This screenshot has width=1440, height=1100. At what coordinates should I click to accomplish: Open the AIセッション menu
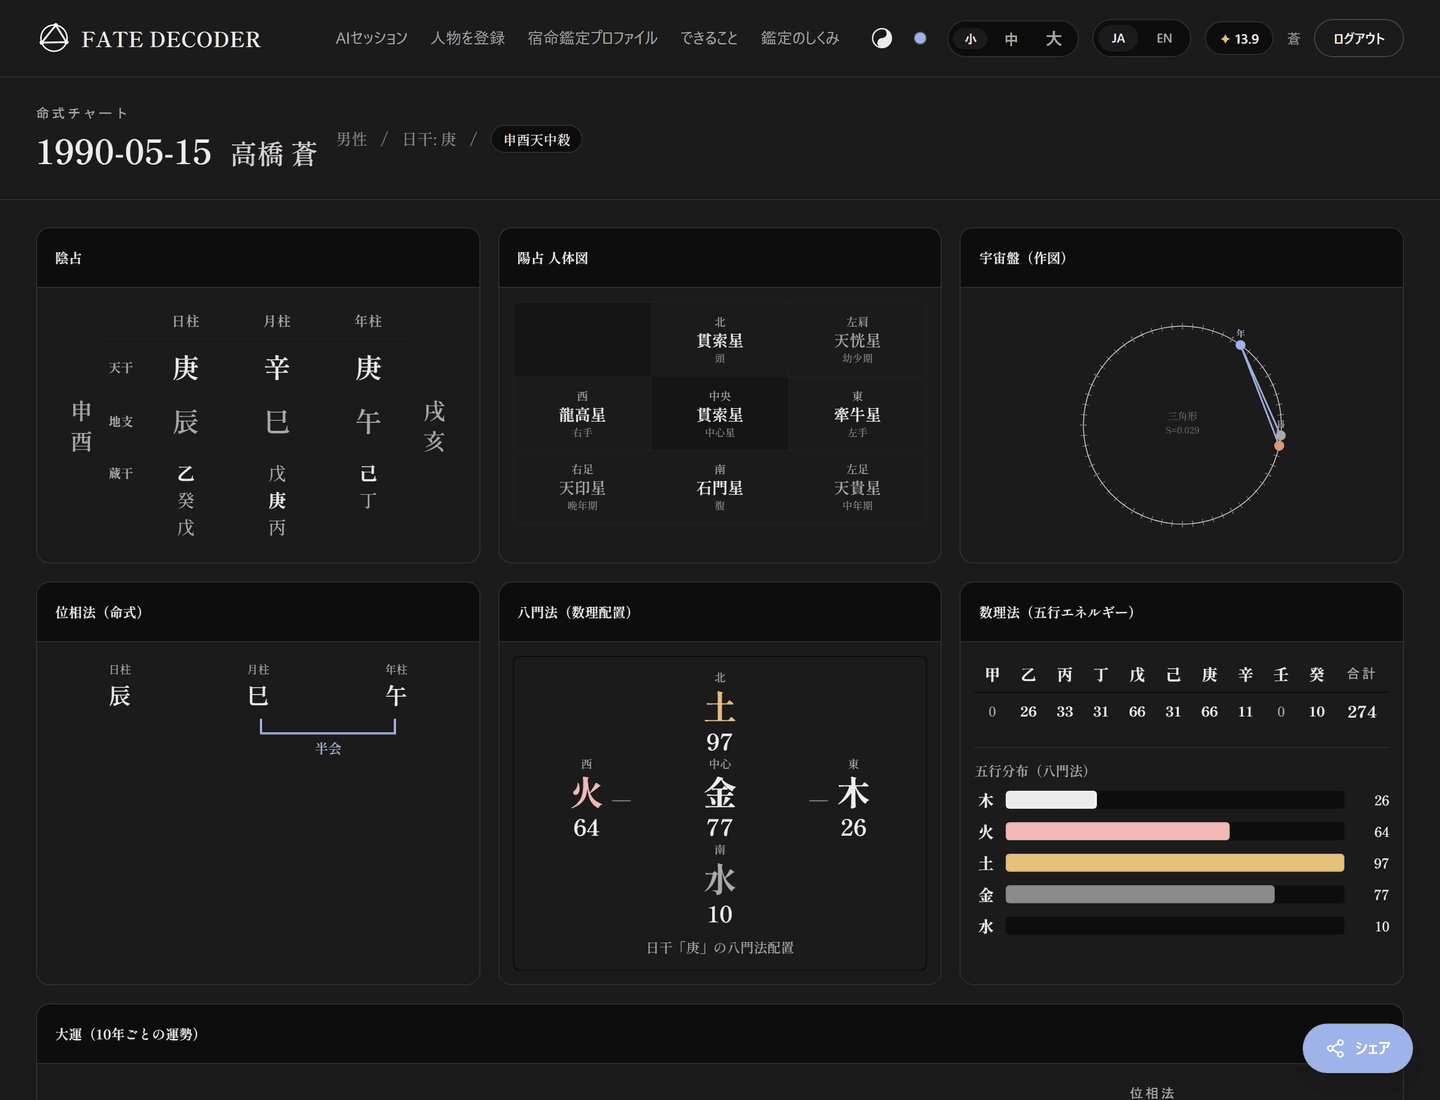point(372,38)
